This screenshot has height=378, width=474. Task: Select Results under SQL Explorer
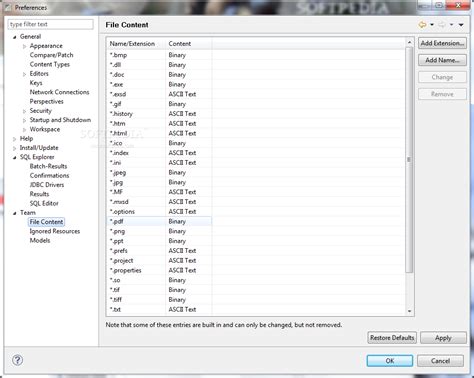(39, 194)
